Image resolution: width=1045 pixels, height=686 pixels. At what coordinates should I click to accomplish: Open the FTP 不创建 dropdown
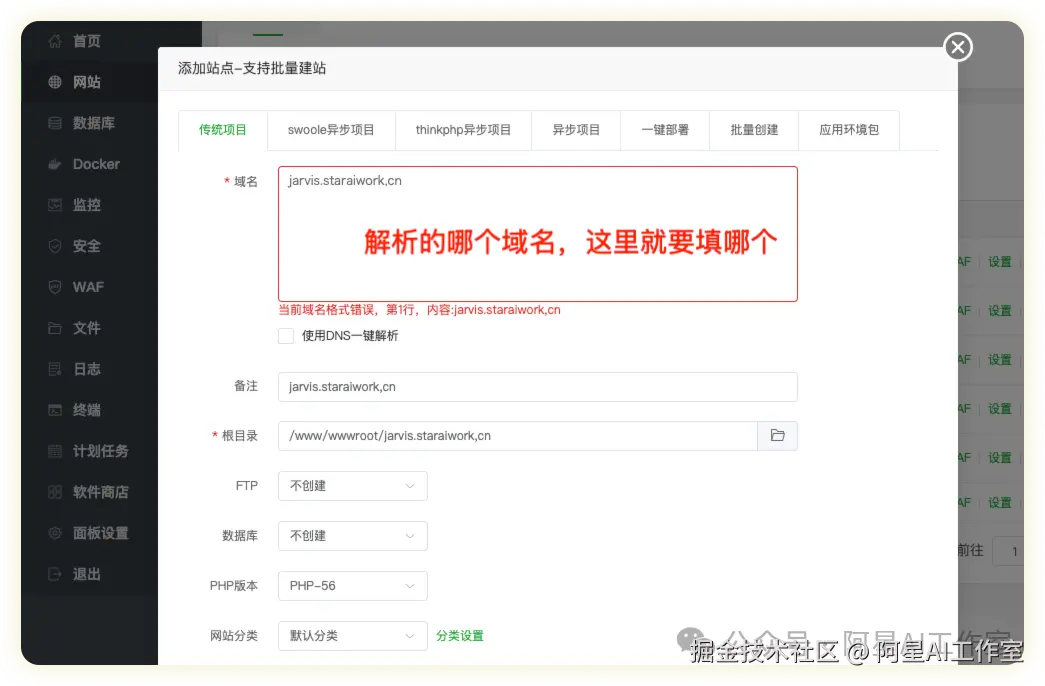(x=352, y=486)
